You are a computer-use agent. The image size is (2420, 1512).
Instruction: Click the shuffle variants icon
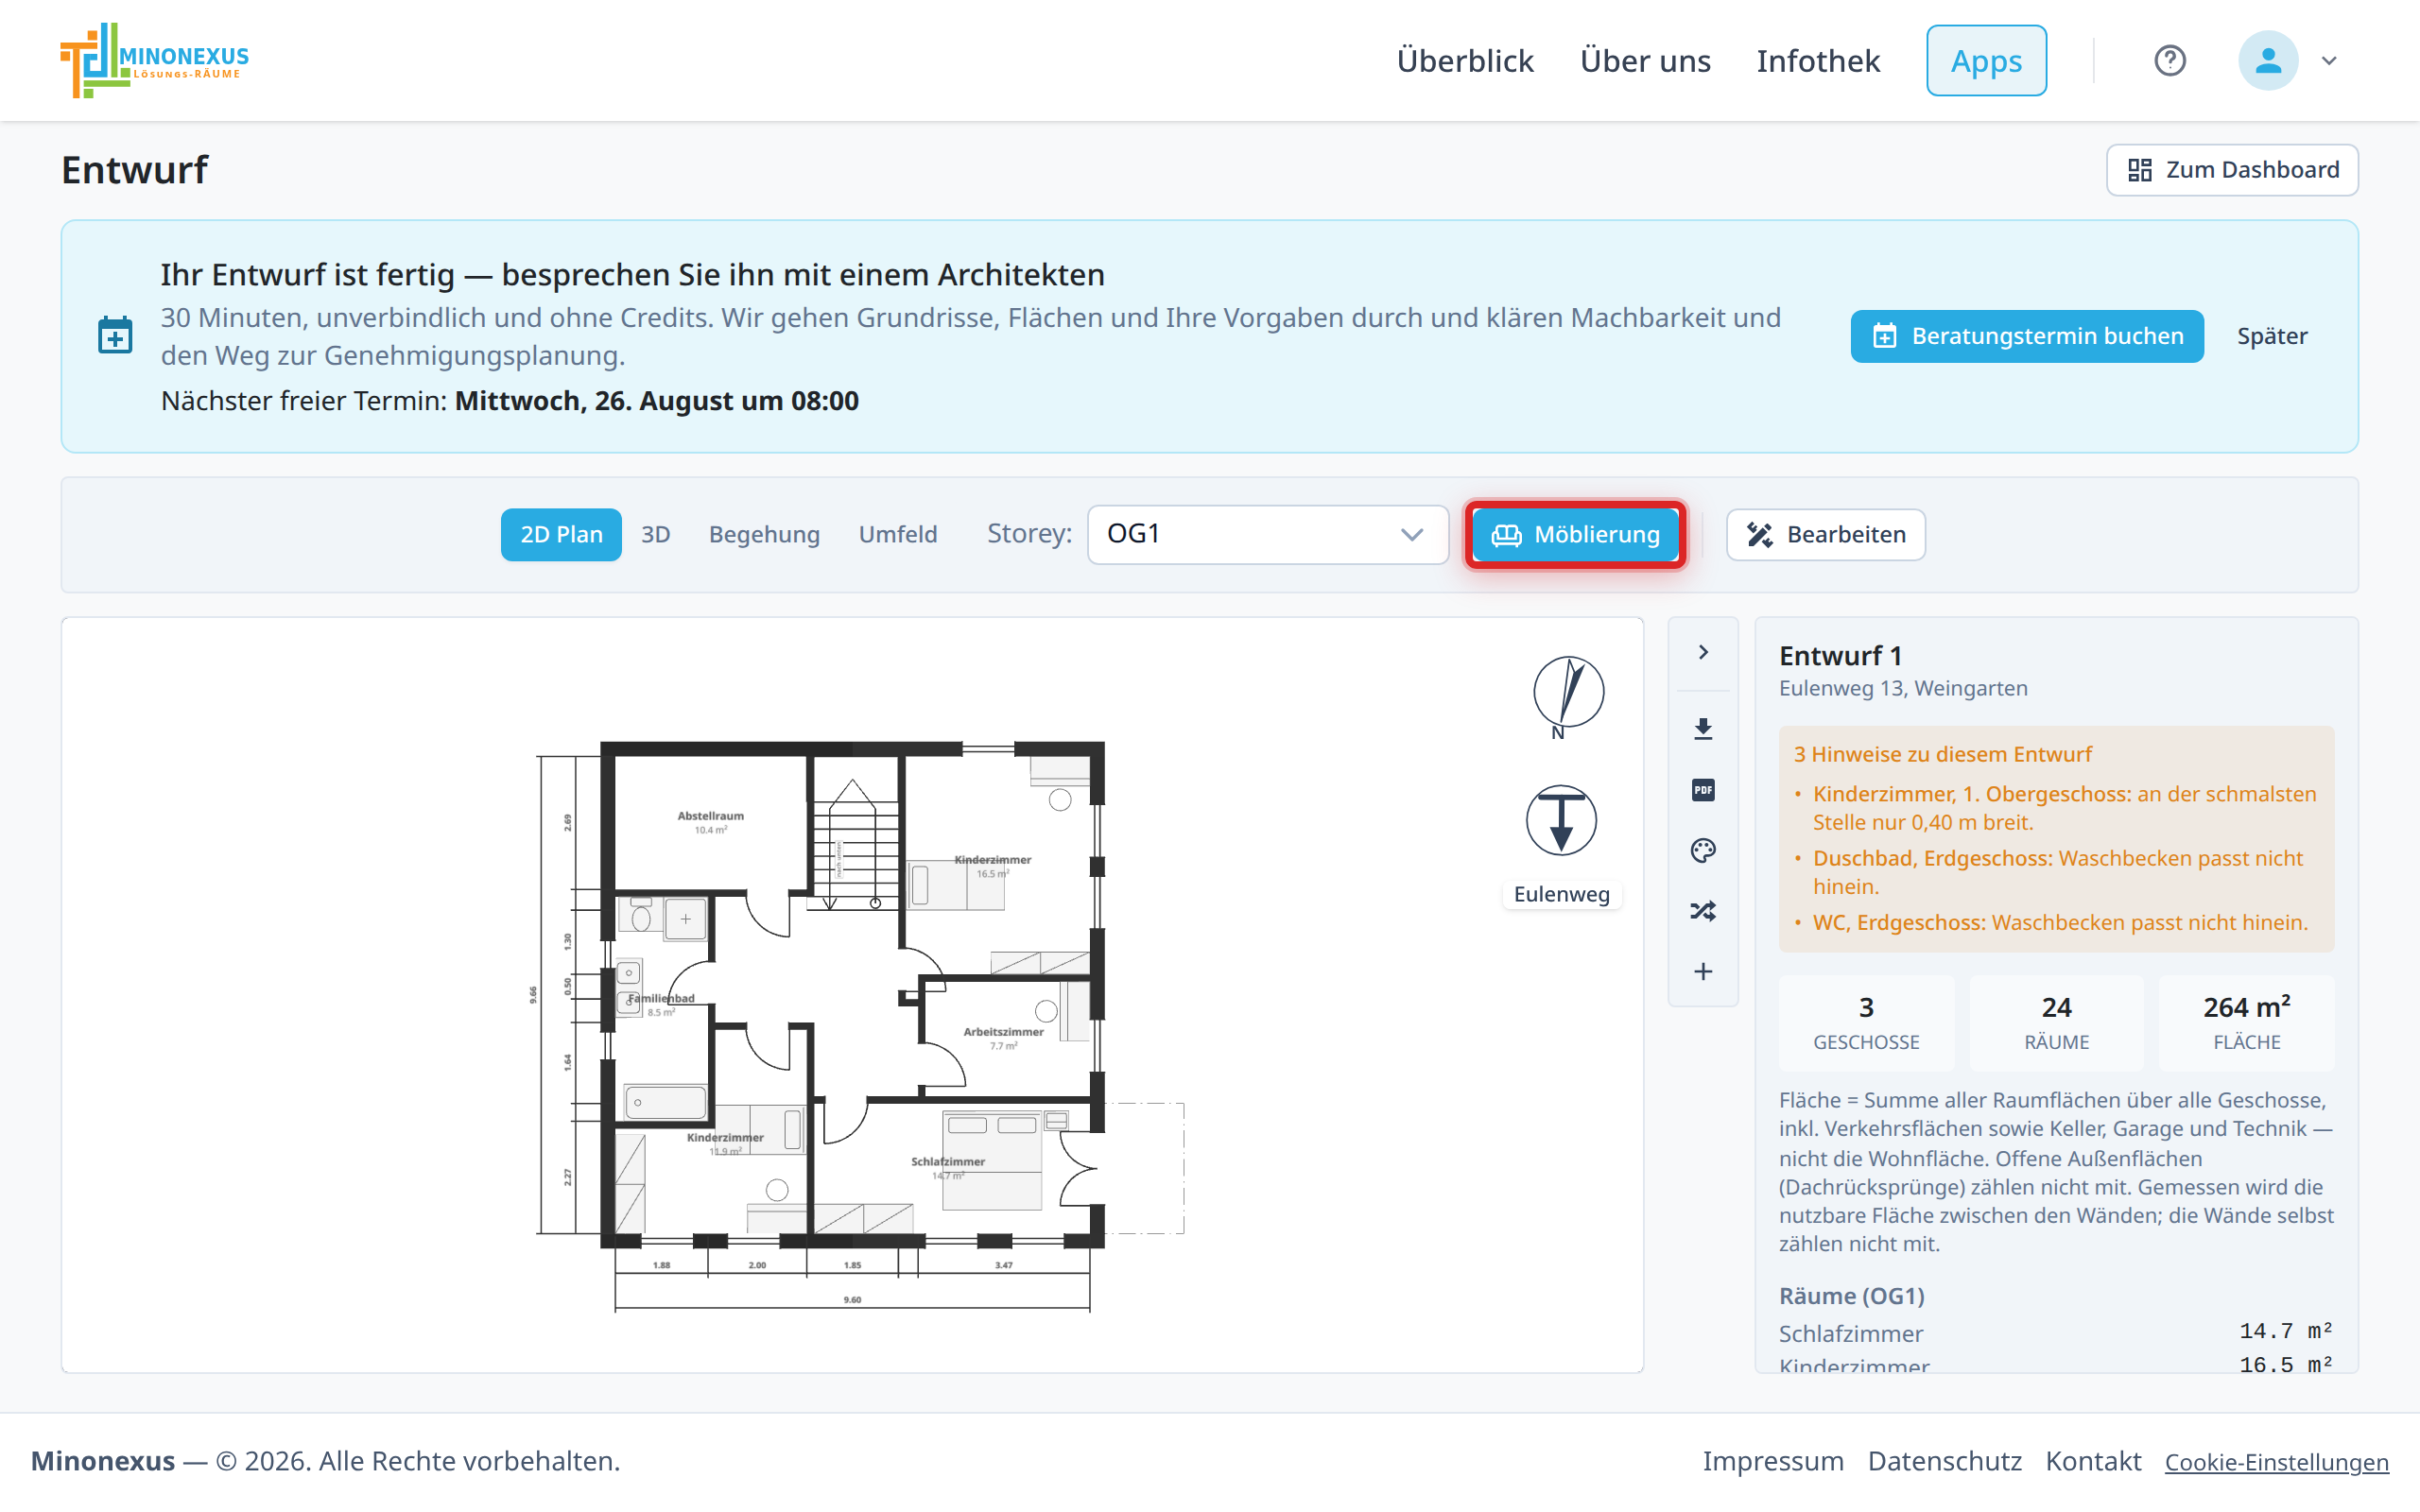pyautogui.click(x=1703, y=911)
